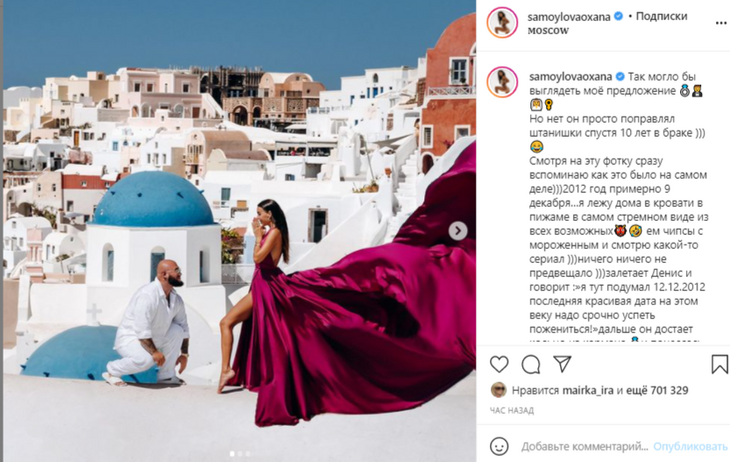Open comments with the speech bubble icon

tap(531, 364)
